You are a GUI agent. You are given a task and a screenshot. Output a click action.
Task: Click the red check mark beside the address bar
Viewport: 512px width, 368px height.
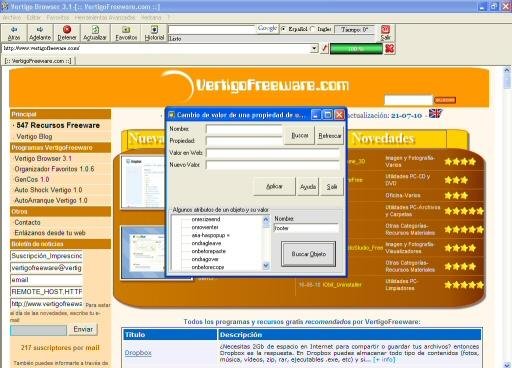(324, 49)
